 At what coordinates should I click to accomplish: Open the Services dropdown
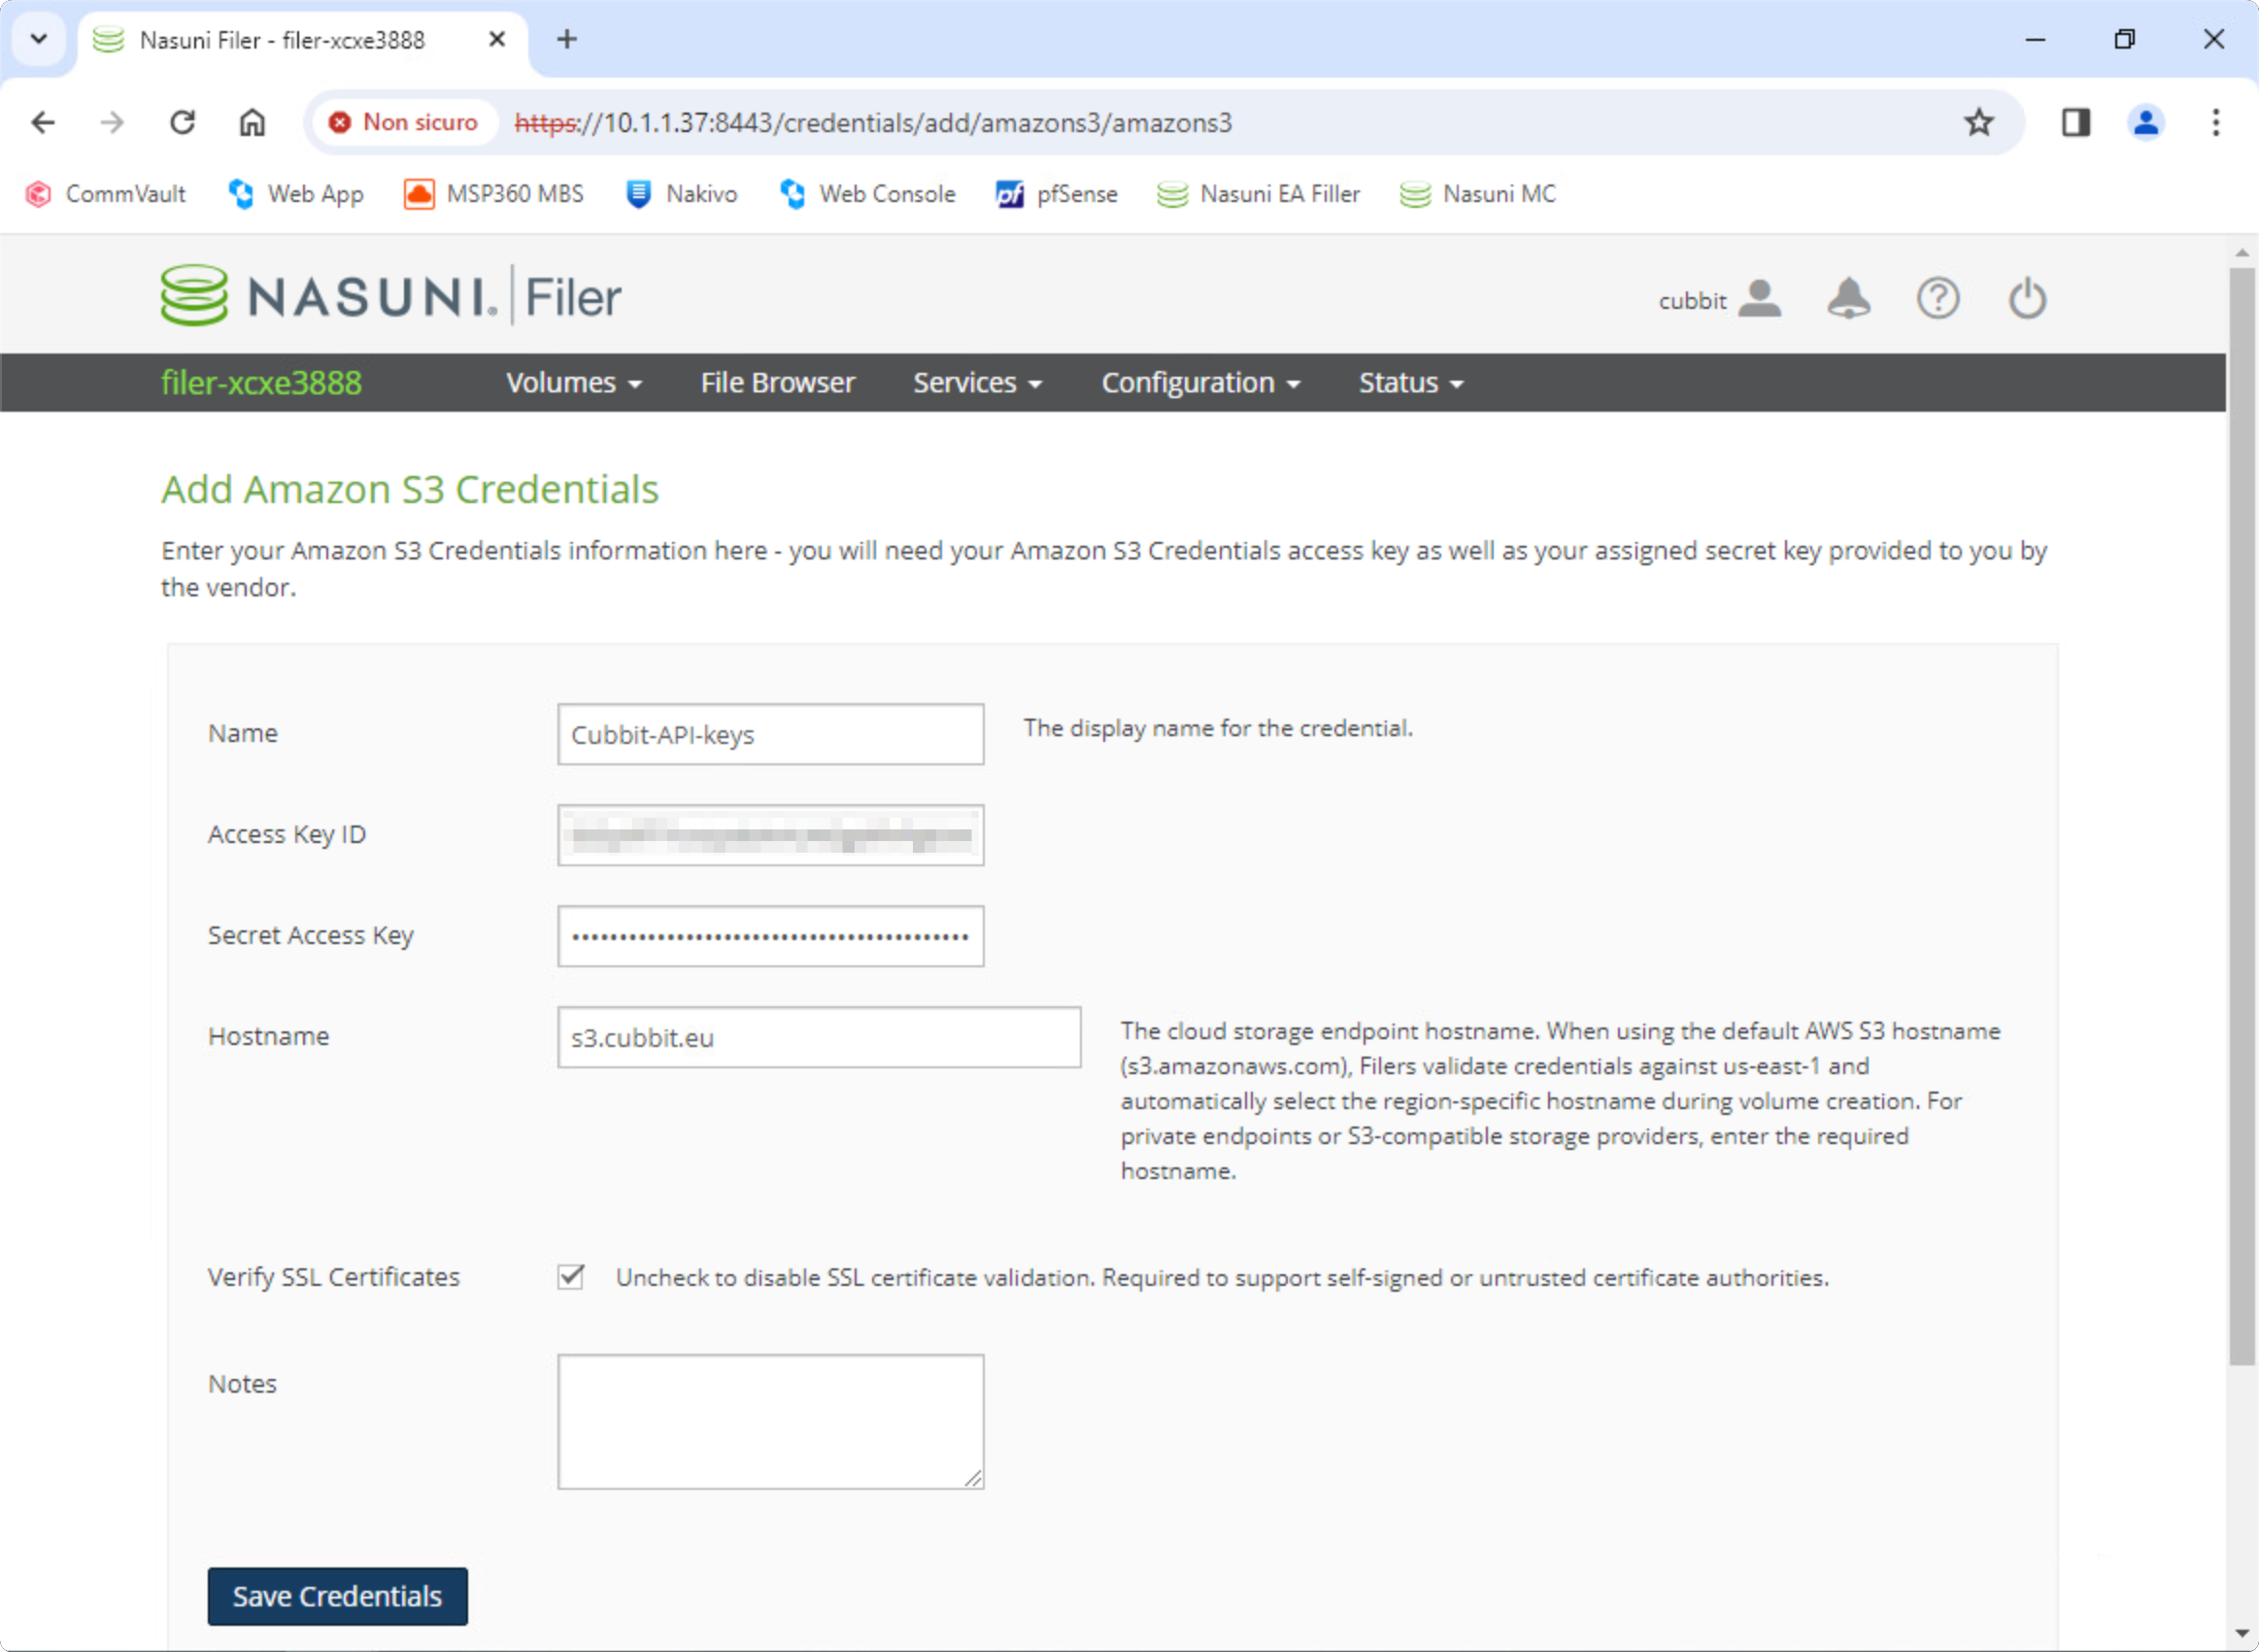pos(977,382)
